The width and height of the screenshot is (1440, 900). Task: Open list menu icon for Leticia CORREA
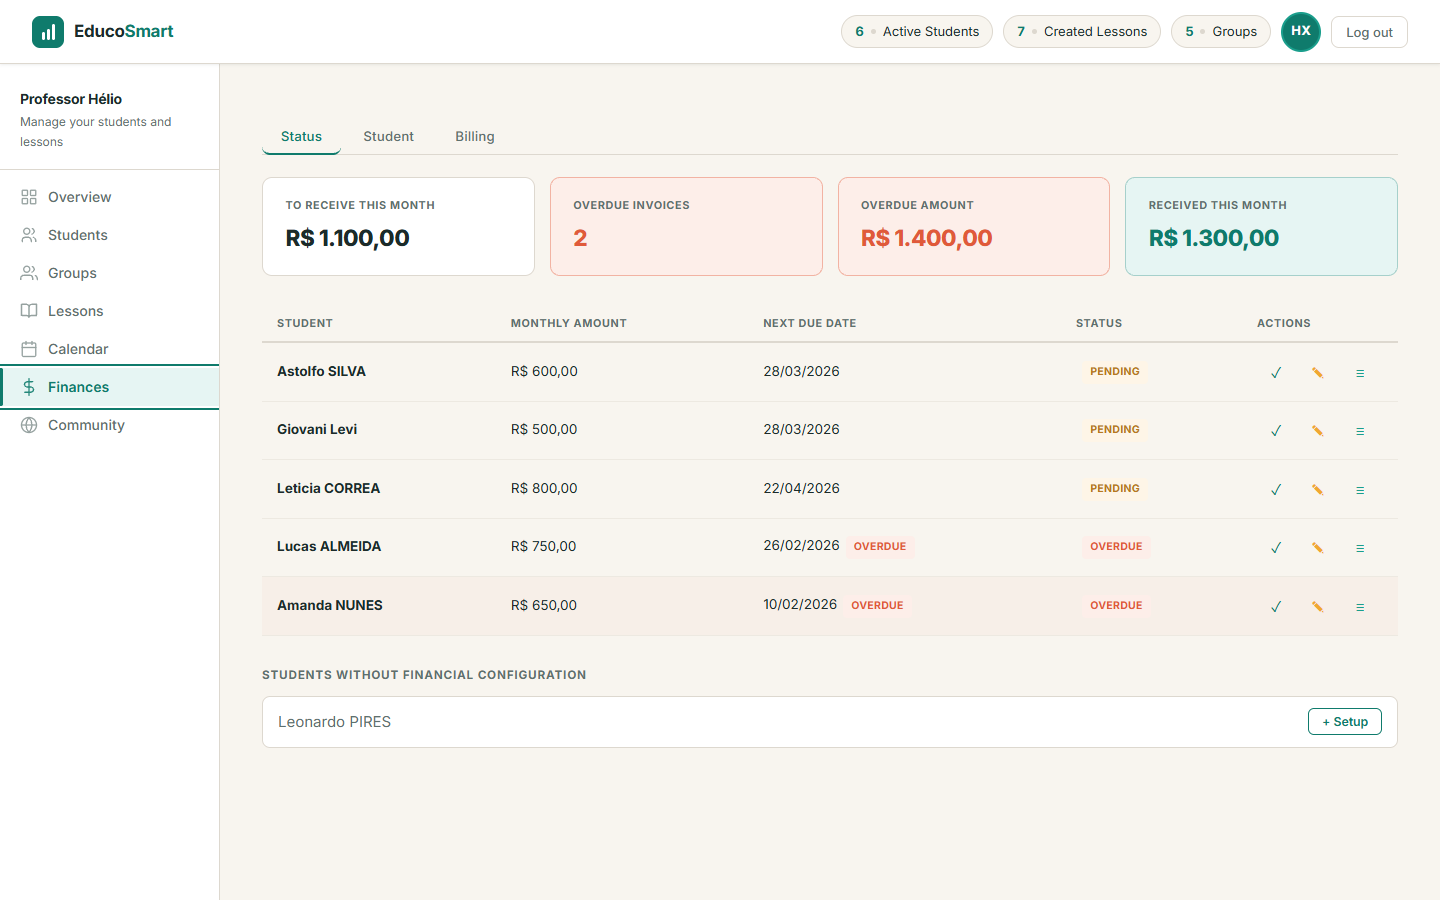1360,490
